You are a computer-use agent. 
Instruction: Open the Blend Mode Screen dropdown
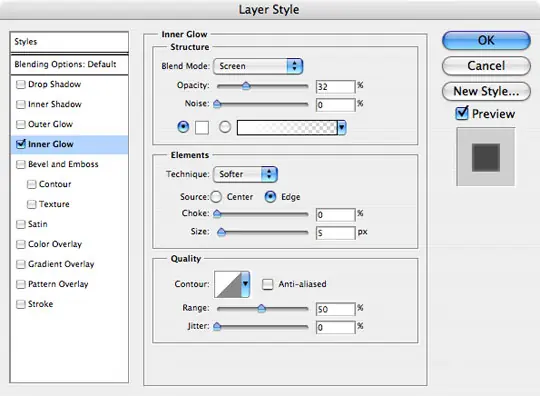258,66
